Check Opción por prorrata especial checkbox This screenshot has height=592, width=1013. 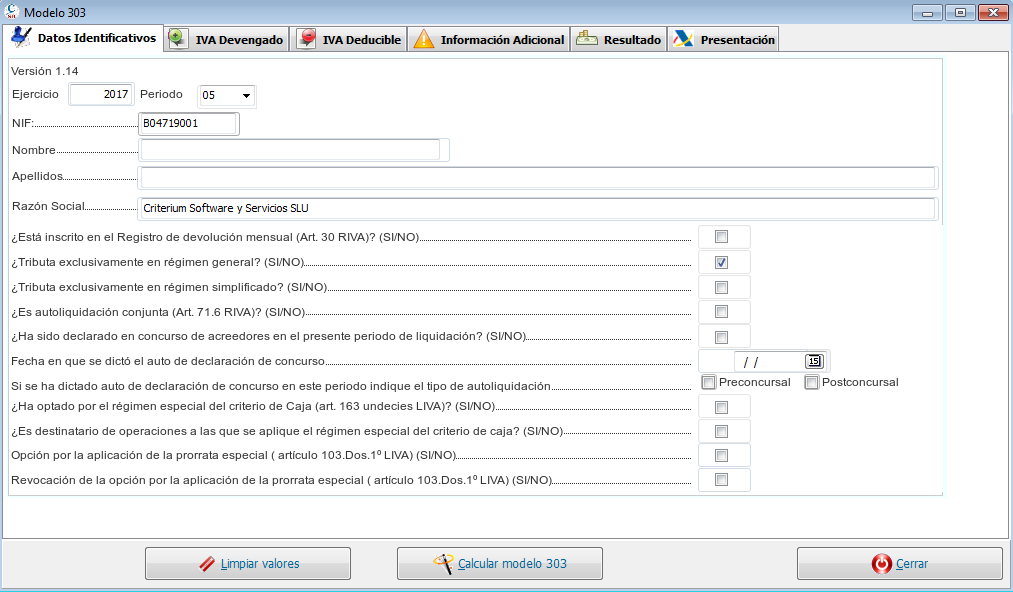click(722, 456)
